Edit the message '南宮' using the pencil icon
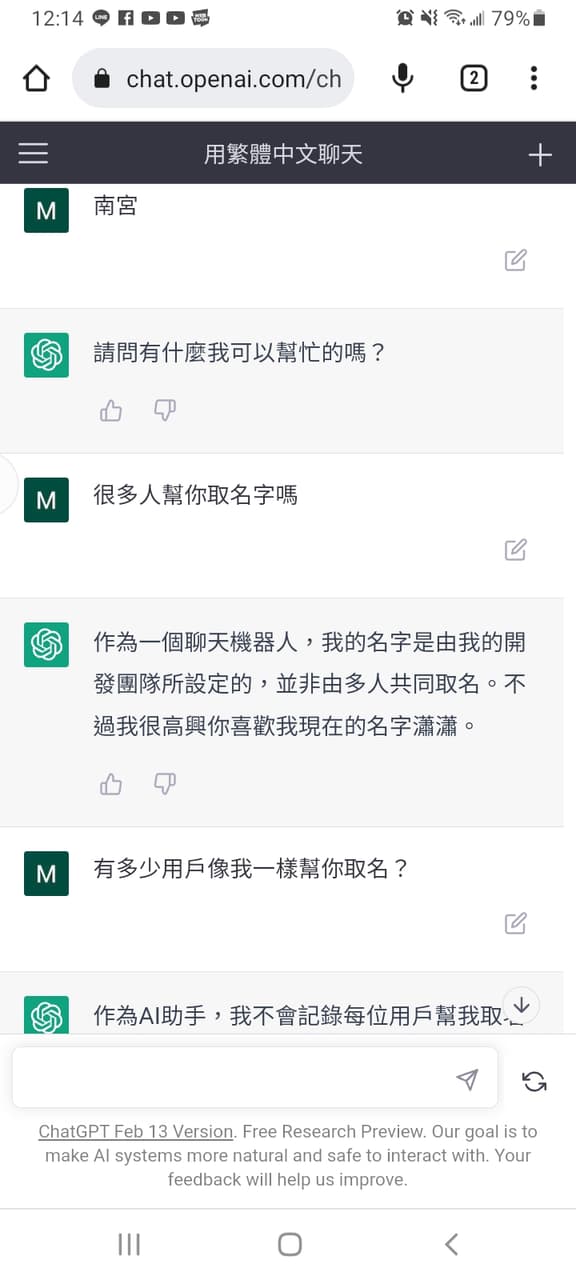576x1280 pixels. coord(515,260)
